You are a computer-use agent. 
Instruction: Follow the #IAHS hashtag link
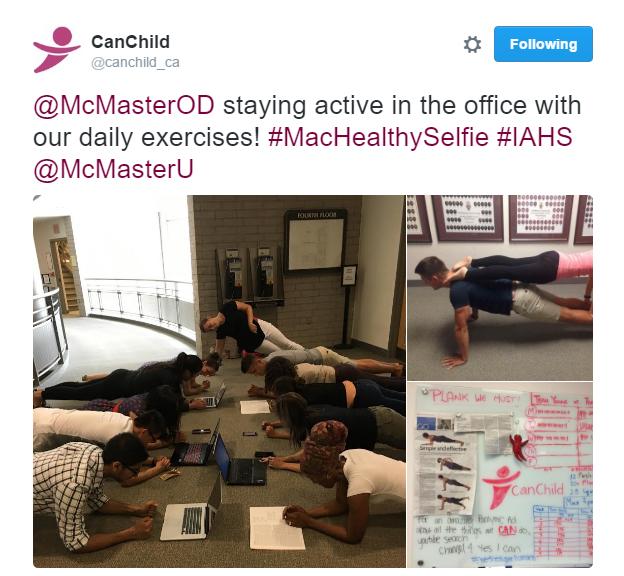(534, 137)
